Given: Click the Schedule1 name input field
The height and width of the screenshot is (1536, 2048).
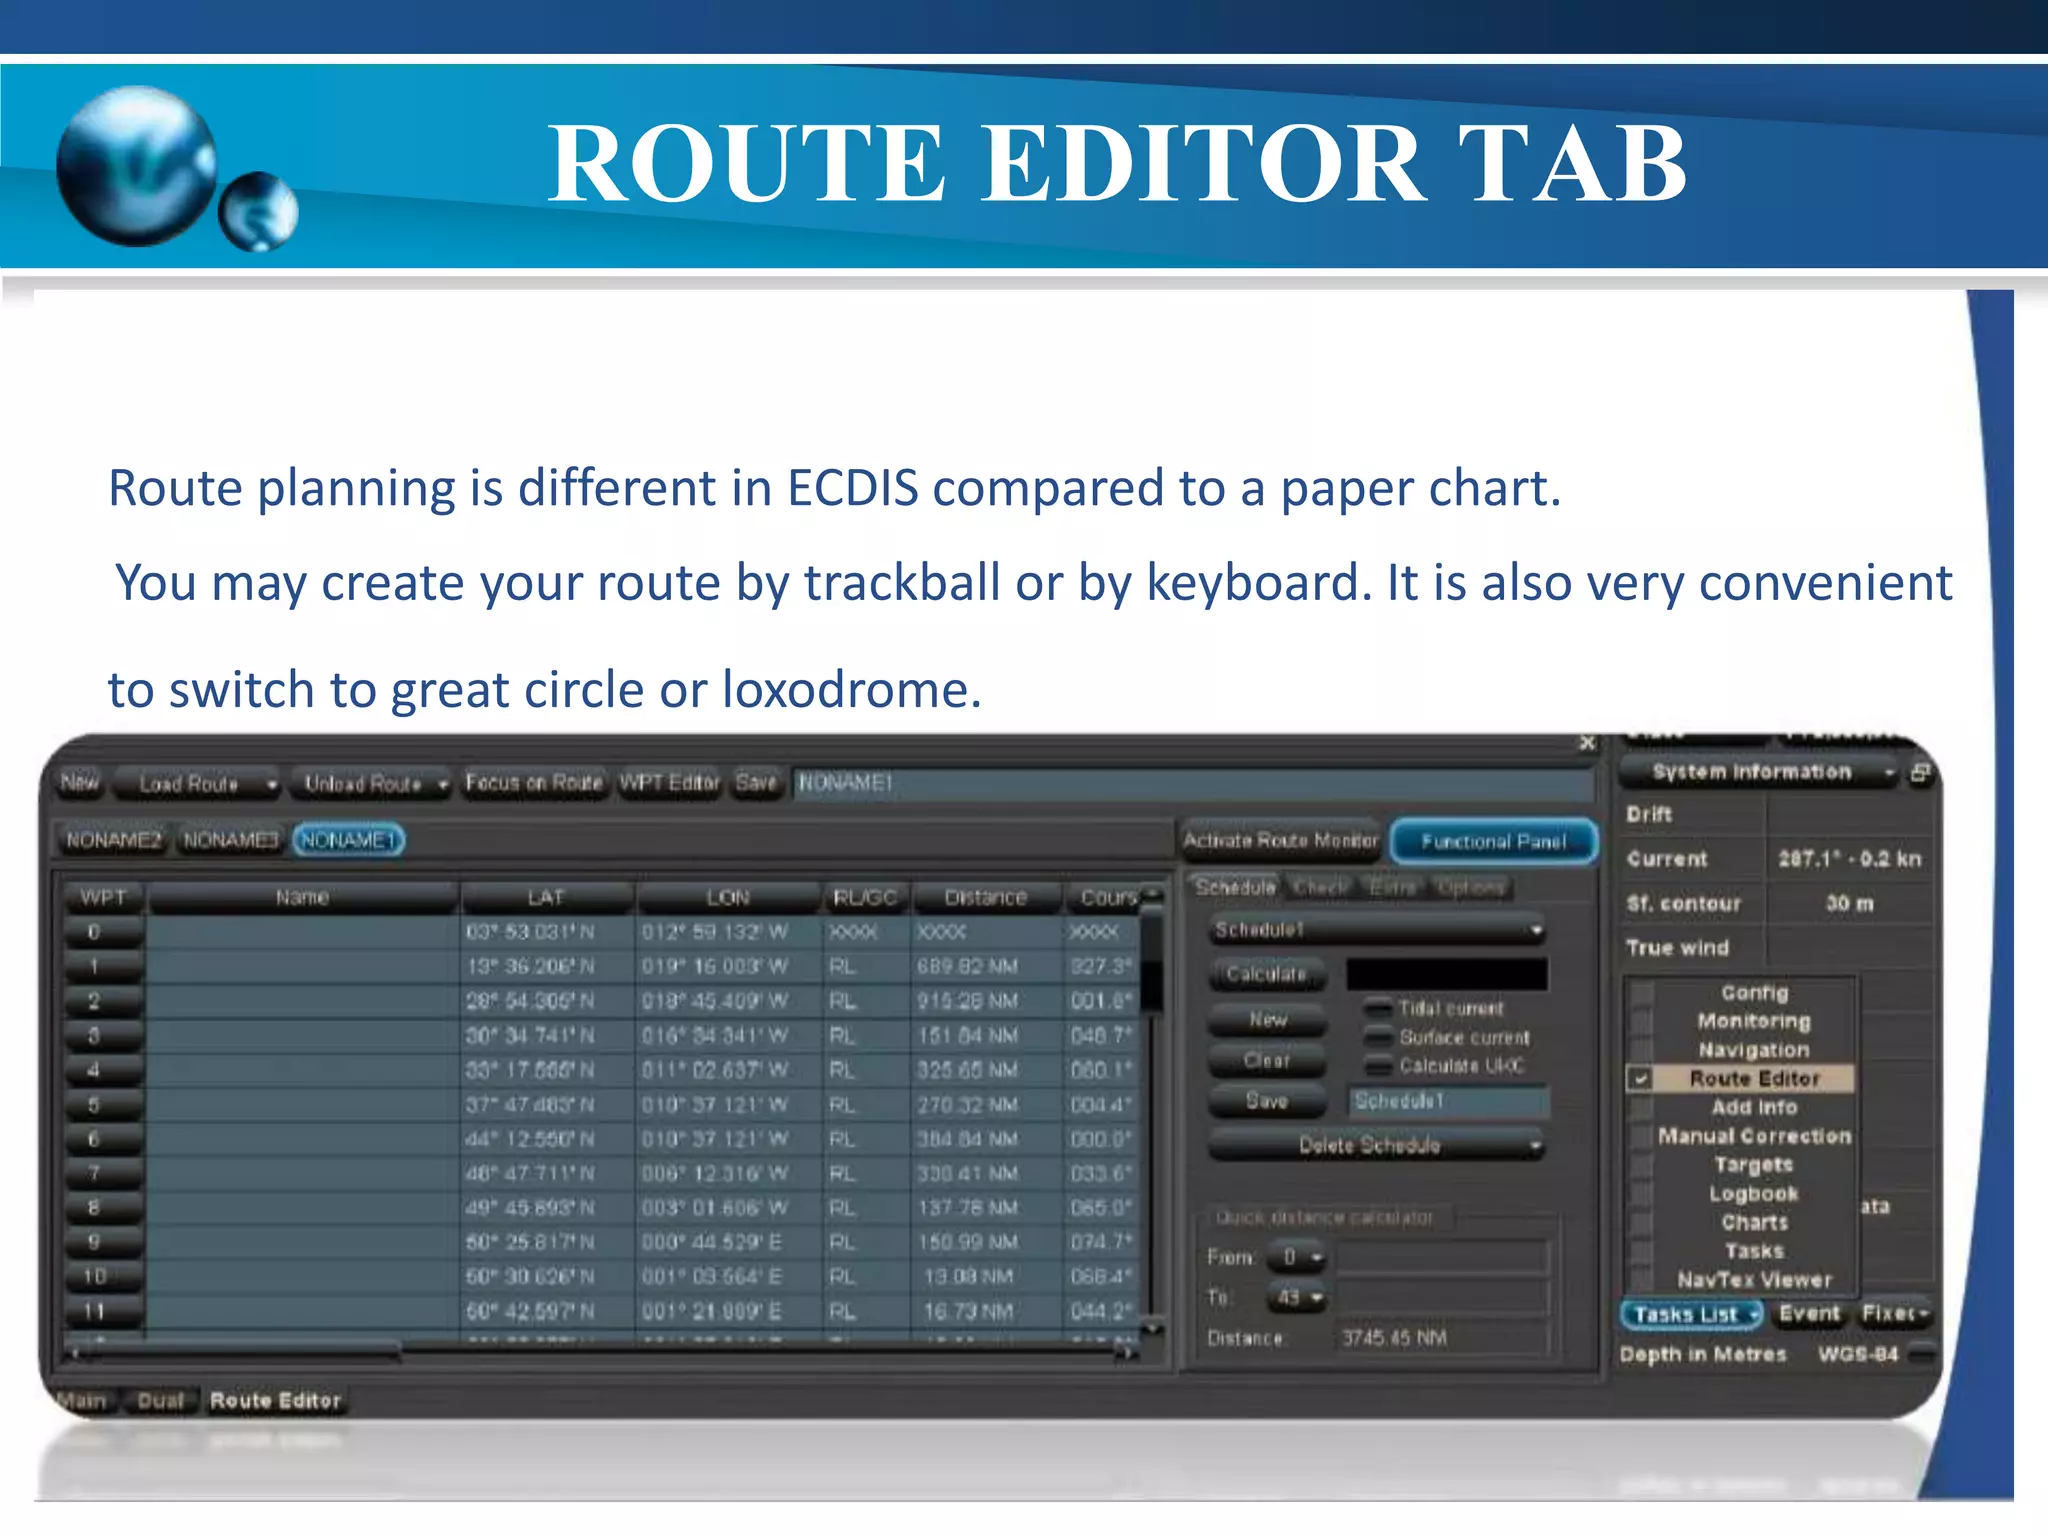Looking at the screenshot, I should [x=1448, y=1101].
